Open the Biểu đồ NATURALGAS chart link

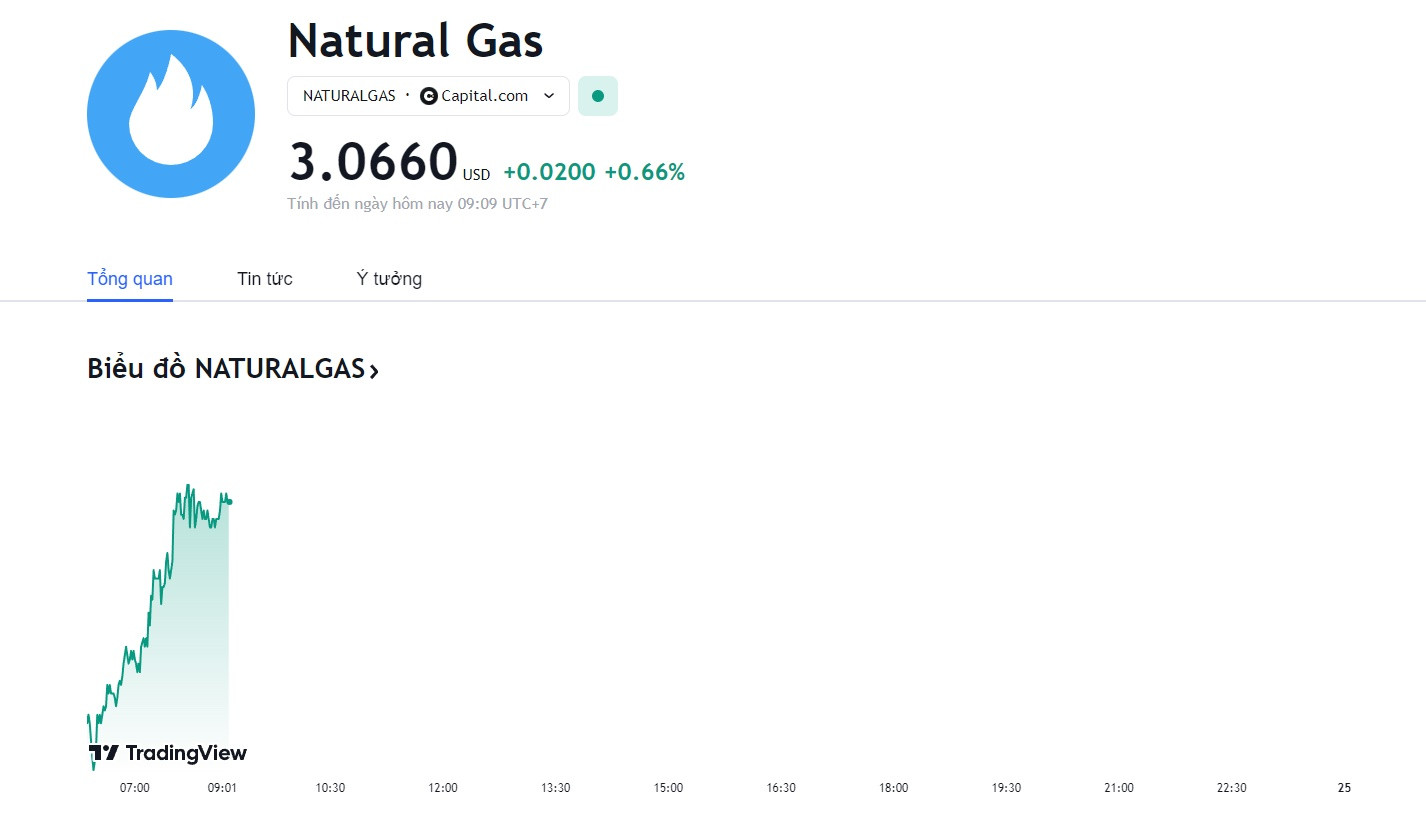233,369
